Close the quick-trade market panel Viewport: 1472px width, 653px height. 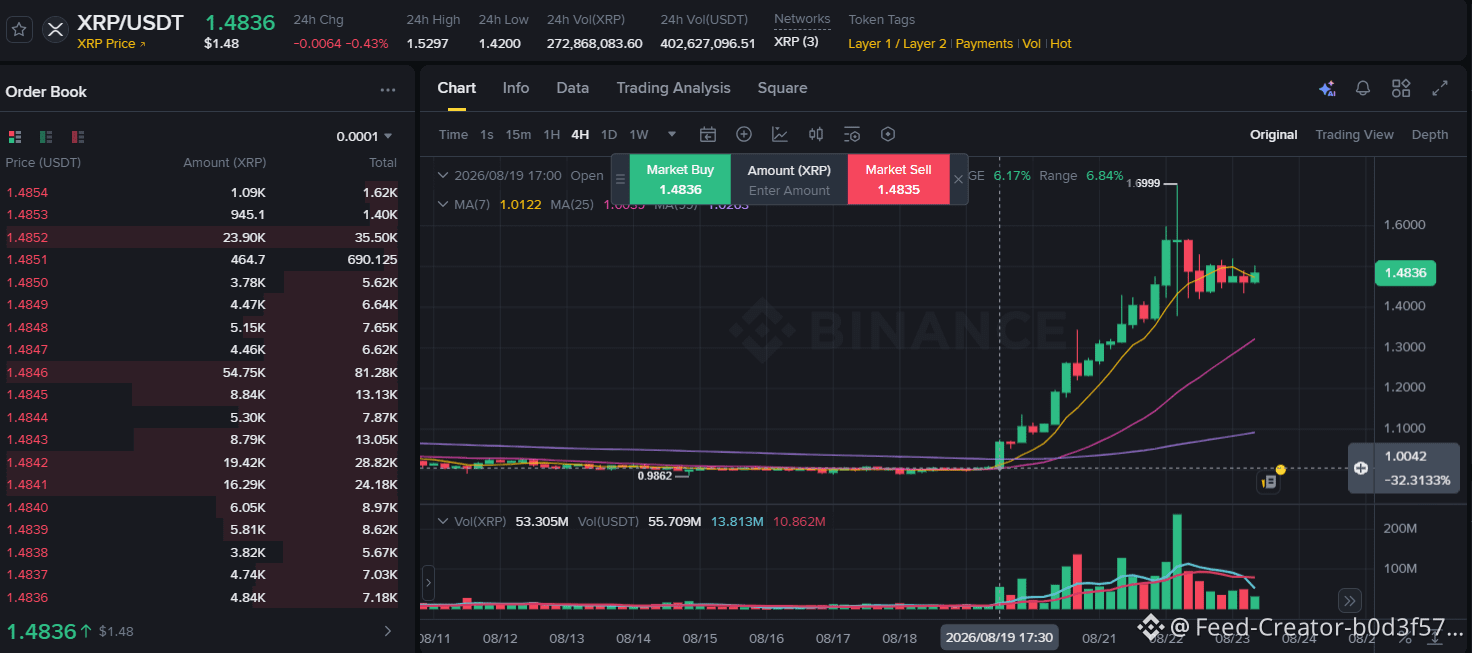[958, 179]
